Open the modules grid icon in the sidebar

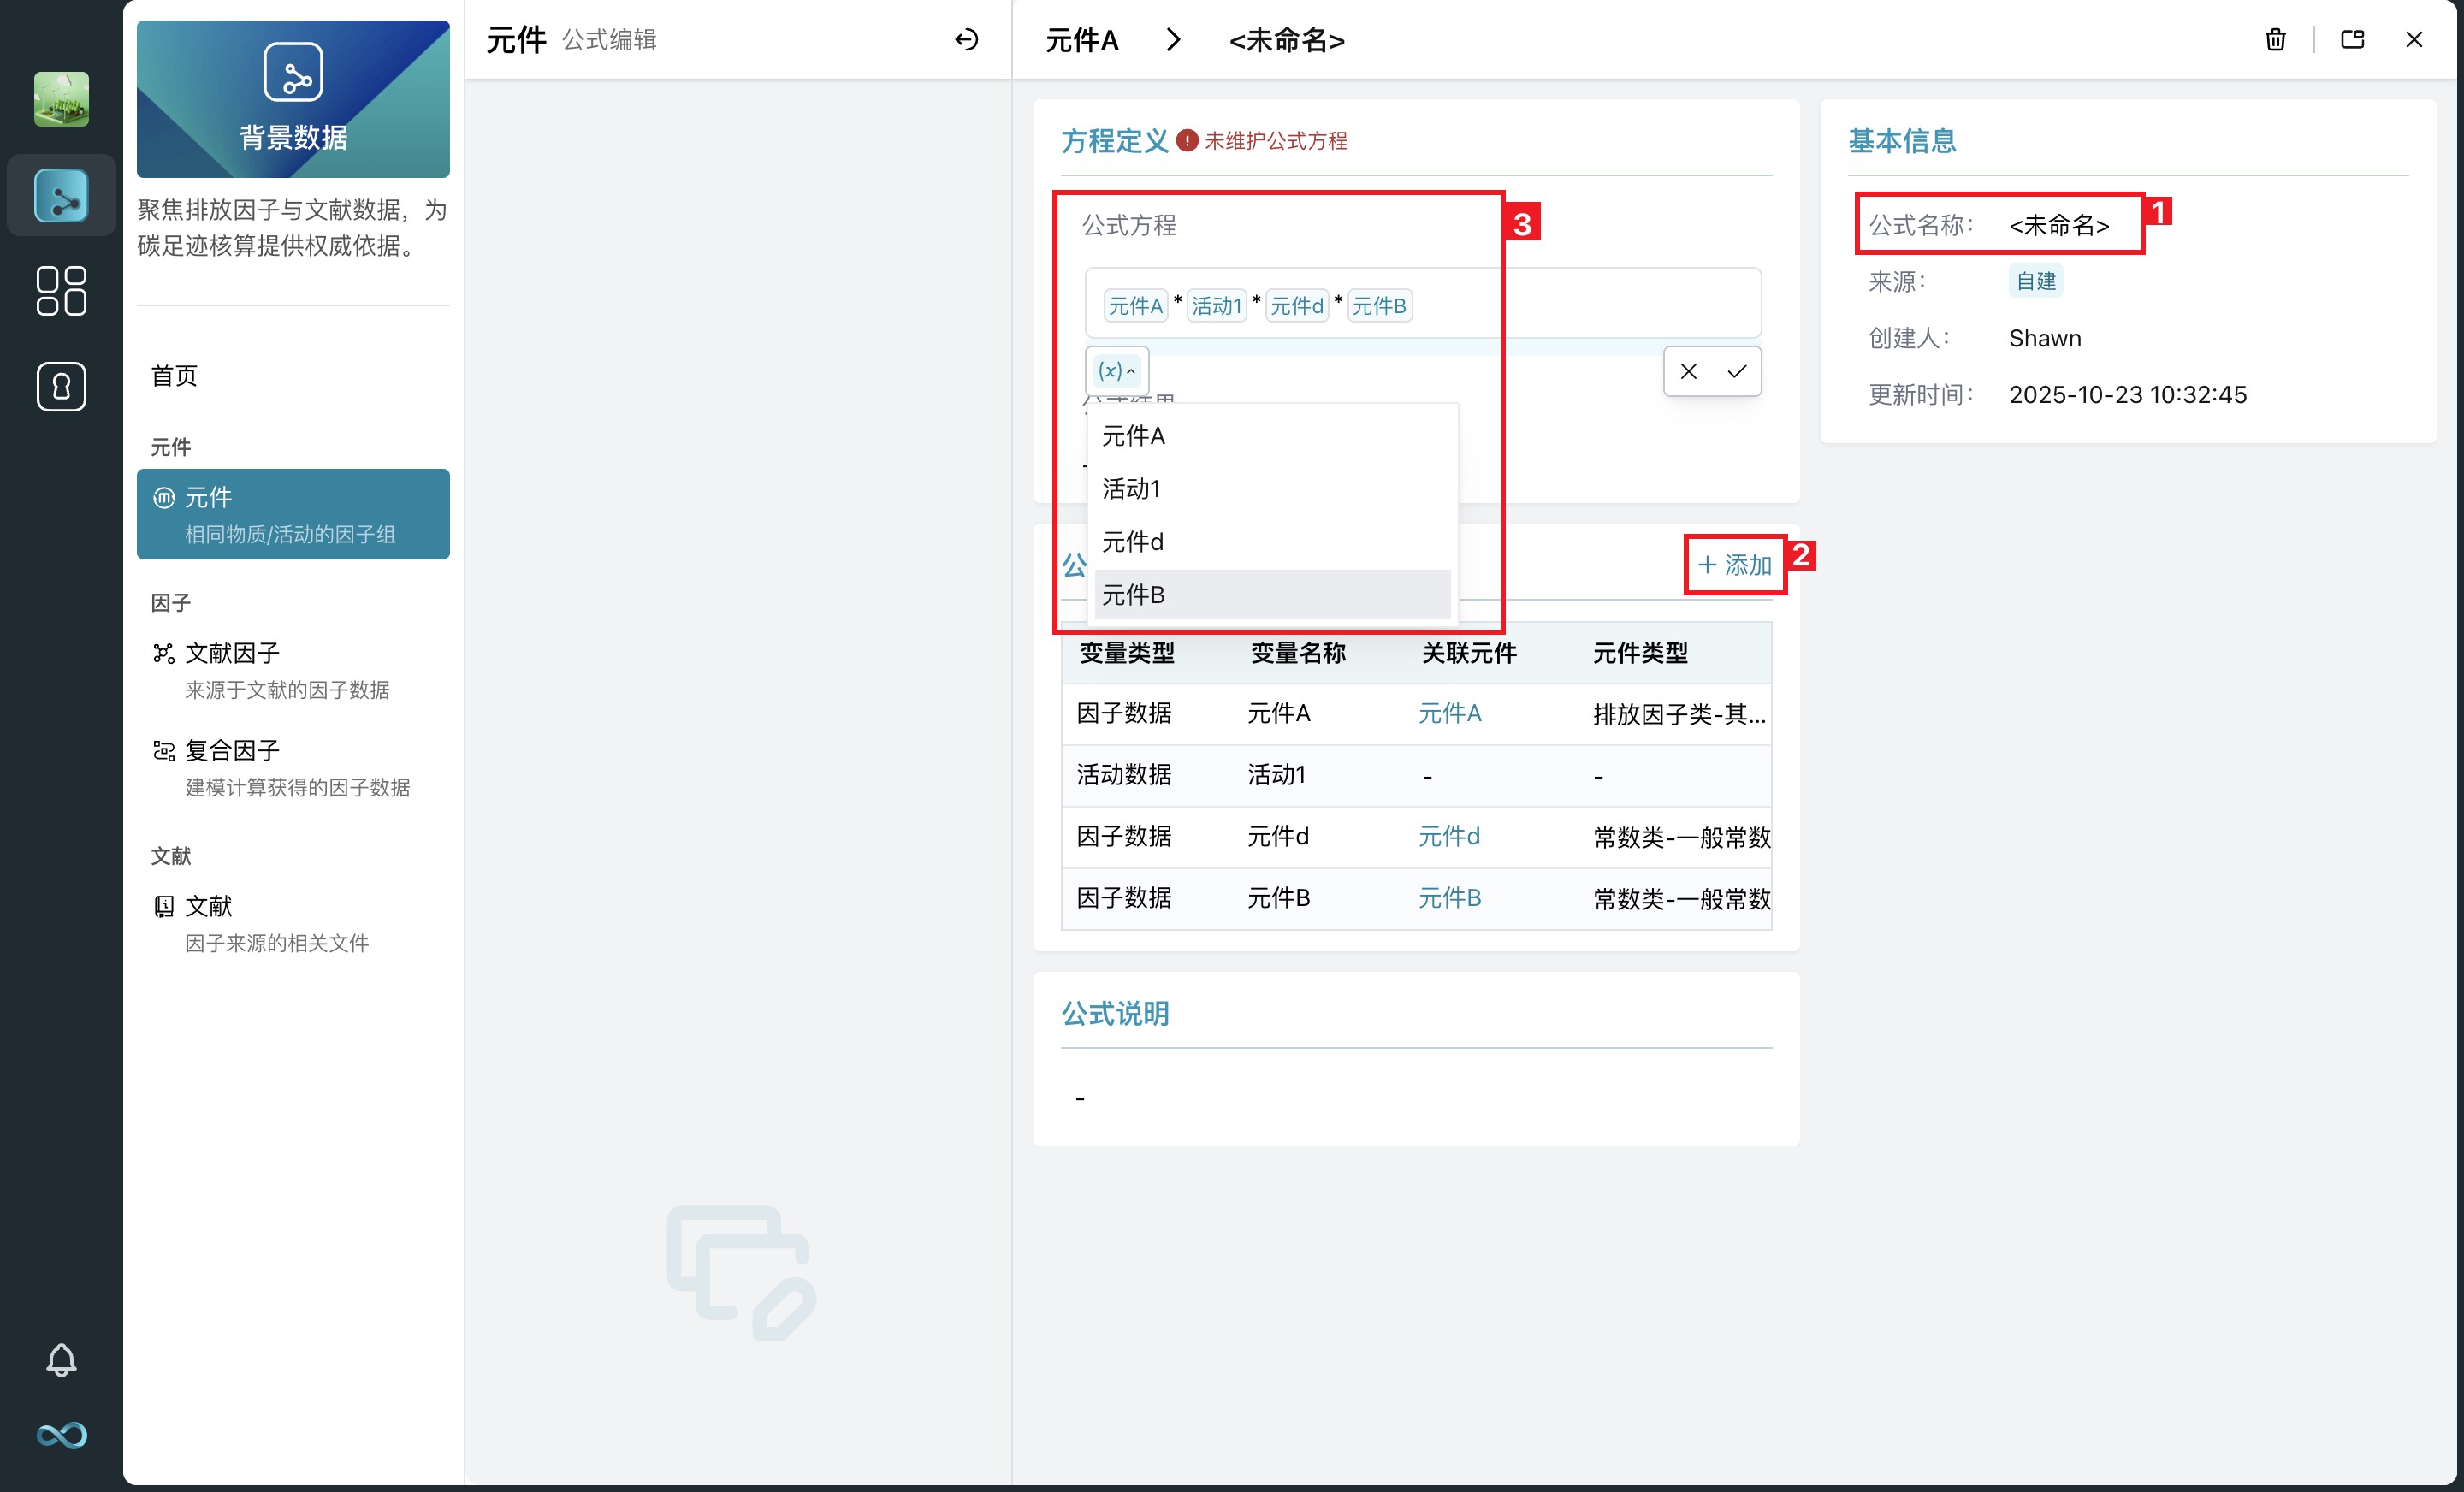pos(60,291)
